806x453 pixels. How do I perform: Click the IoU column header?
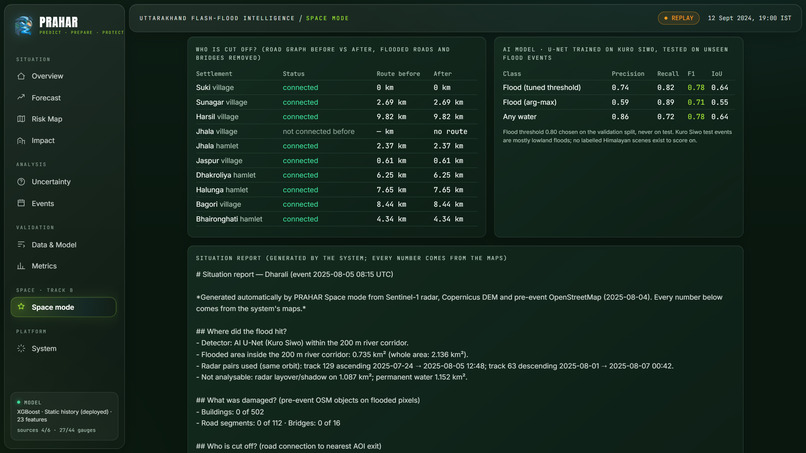pos(717,74)
